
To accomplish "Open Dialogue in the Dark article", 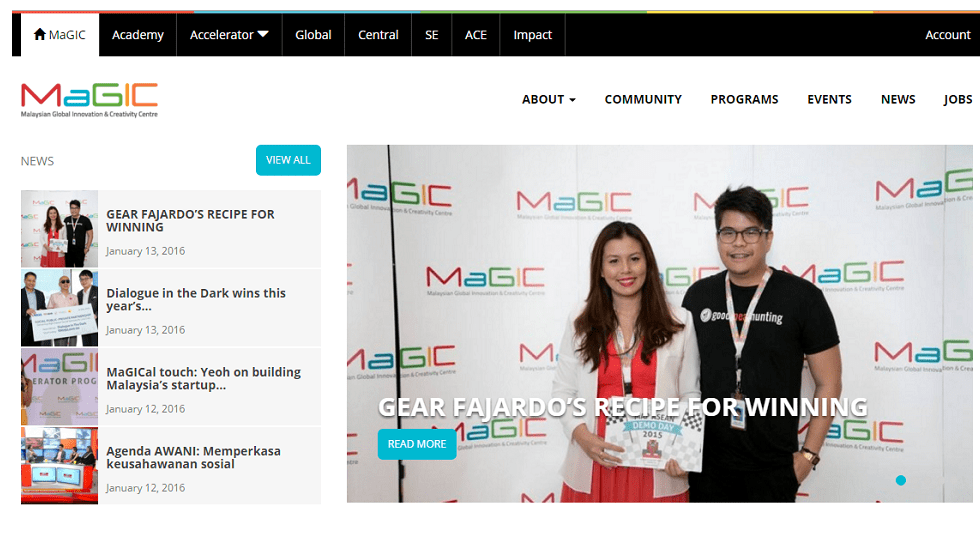I will tap(196, 300).
